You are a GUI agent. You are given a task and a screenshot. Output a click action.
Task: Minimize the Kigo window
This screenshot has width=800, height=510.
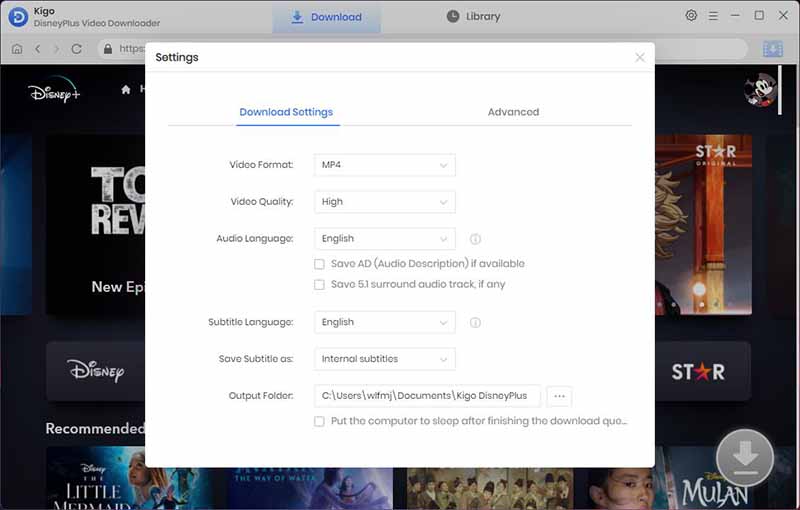(735, 16)
